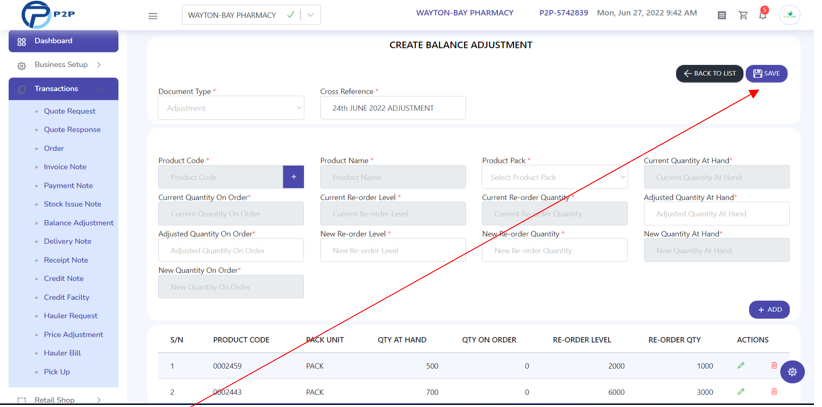
Task: Expand the Retail Shop menu
Action: (99, 400)
